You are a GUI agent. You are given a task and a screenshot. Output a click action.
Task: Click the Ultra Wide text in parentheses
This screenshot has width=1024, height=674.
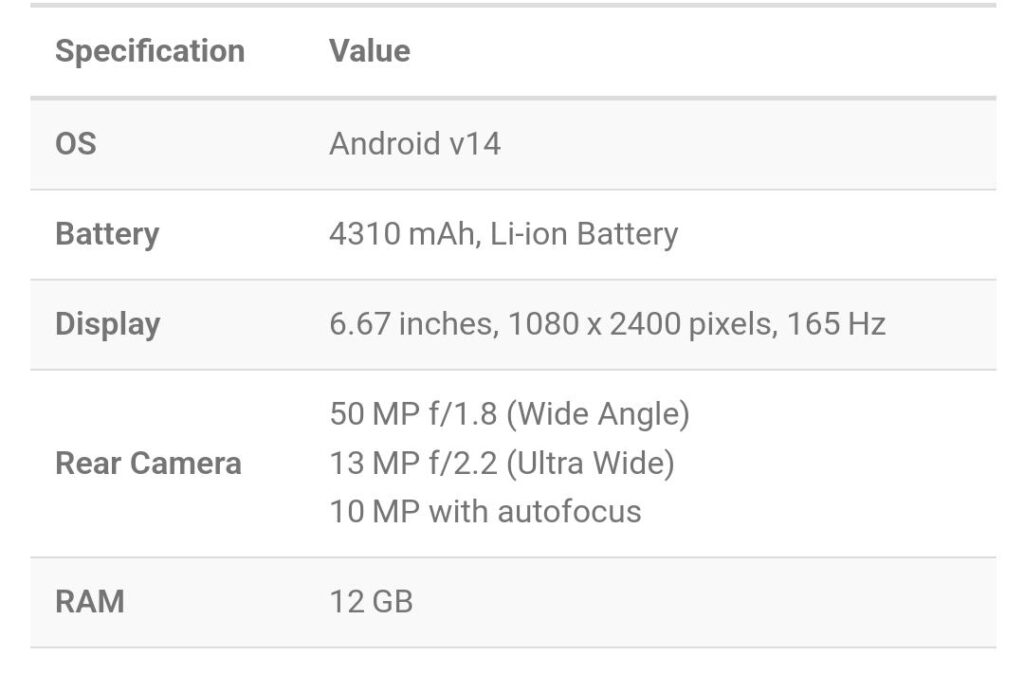(590, 463)
